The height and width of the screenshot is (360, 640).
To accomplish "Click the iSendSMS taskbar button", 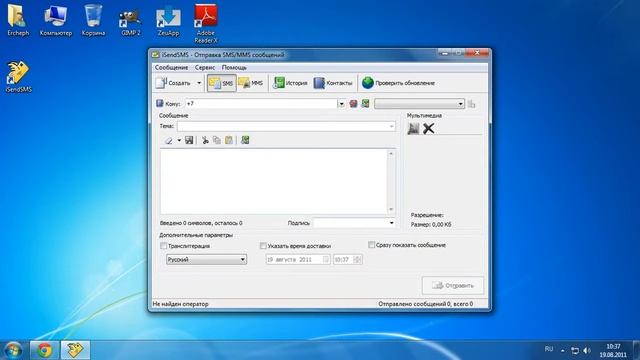I will pos(75,350).
